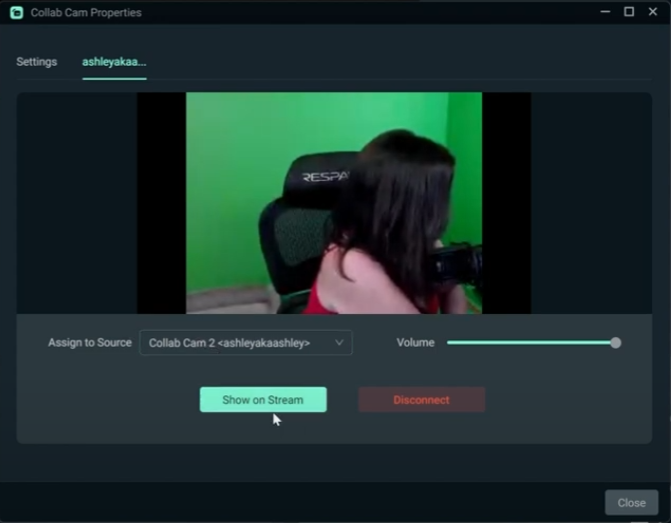
Task: Click the Show on Stream button
Action: coord(263,400)
